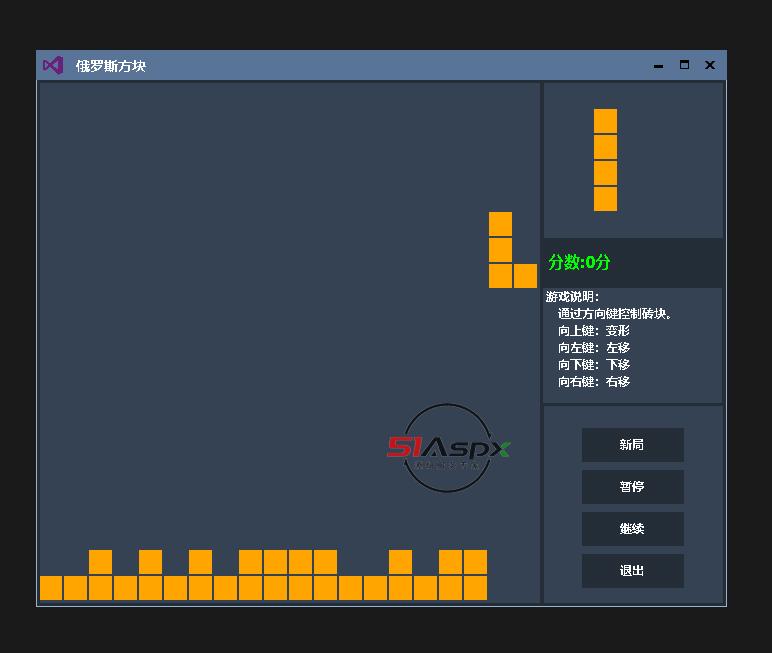Select the 向下键: 下移 instruction line
Screen dimensions: 772x653
[x=594, y=365]
